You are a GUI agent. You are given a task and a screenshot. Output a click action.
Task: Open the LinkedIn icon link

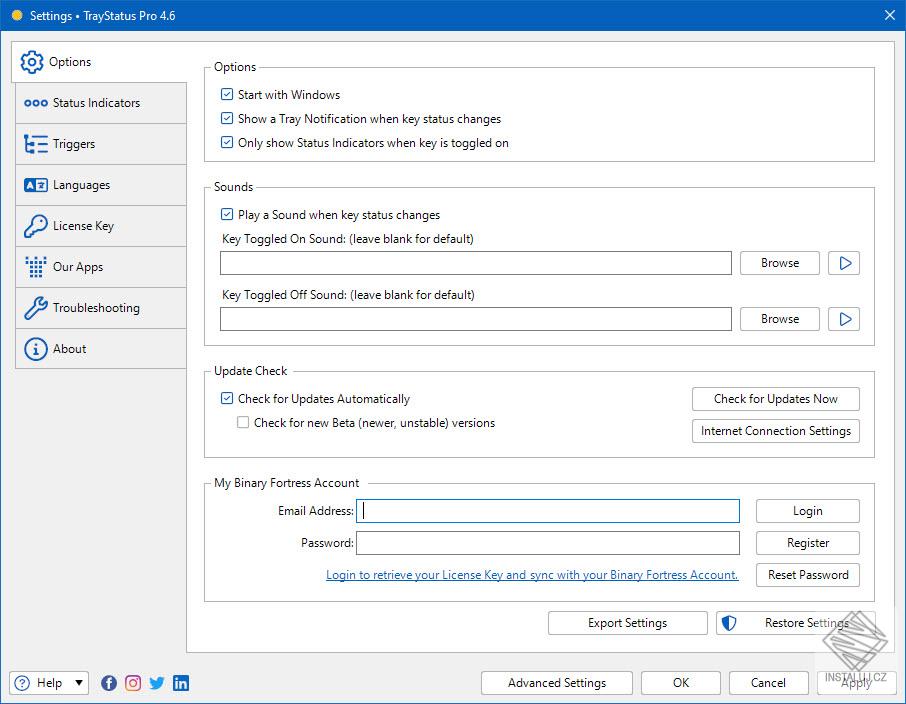point(181,683)
